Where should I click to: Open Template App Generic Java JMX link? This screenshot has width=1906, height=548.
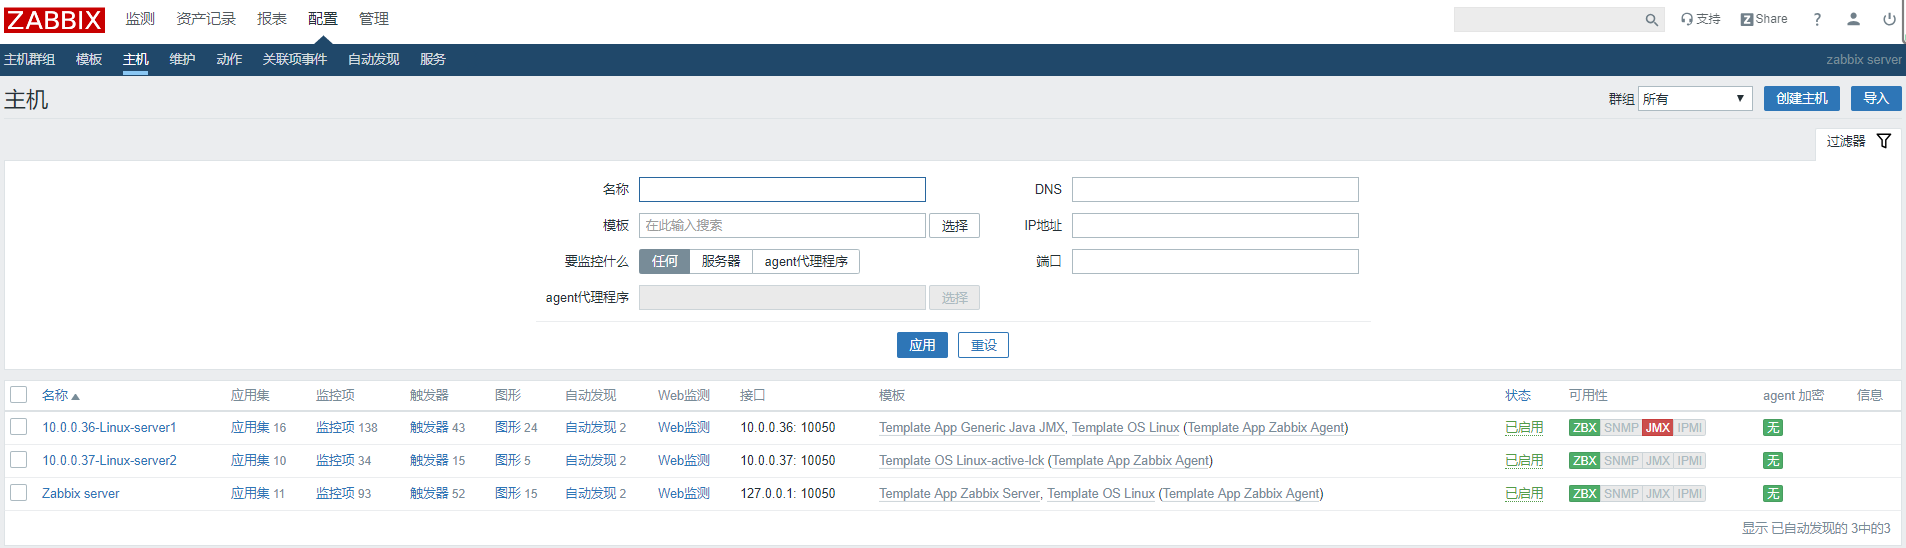point(972,428)
